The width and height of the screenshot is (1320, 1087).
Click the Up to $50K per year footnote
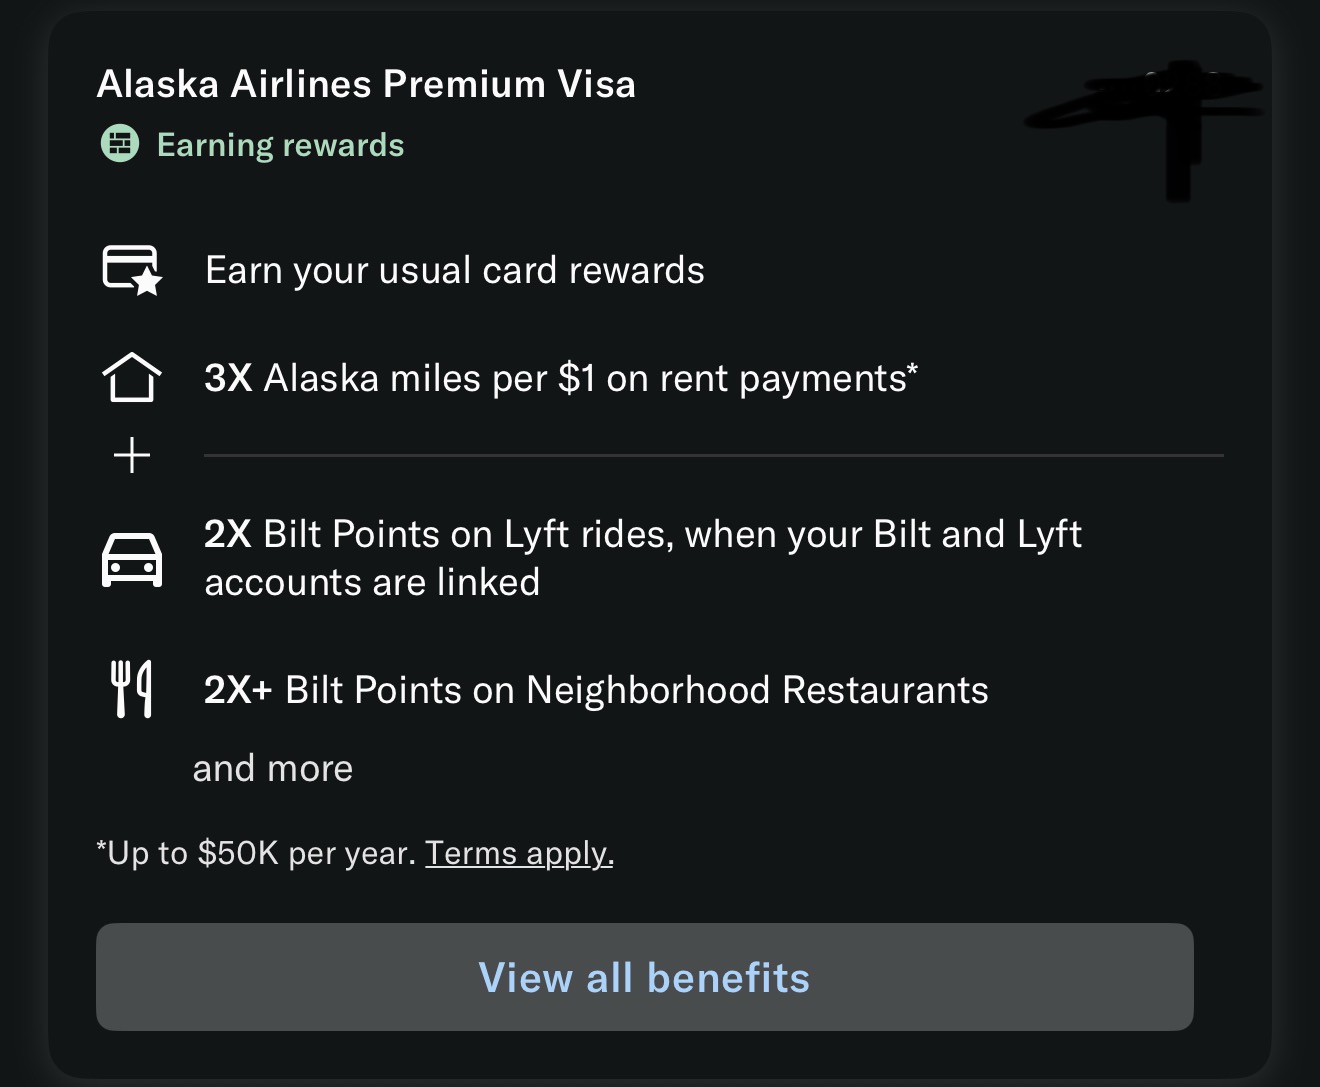point(256,853)
